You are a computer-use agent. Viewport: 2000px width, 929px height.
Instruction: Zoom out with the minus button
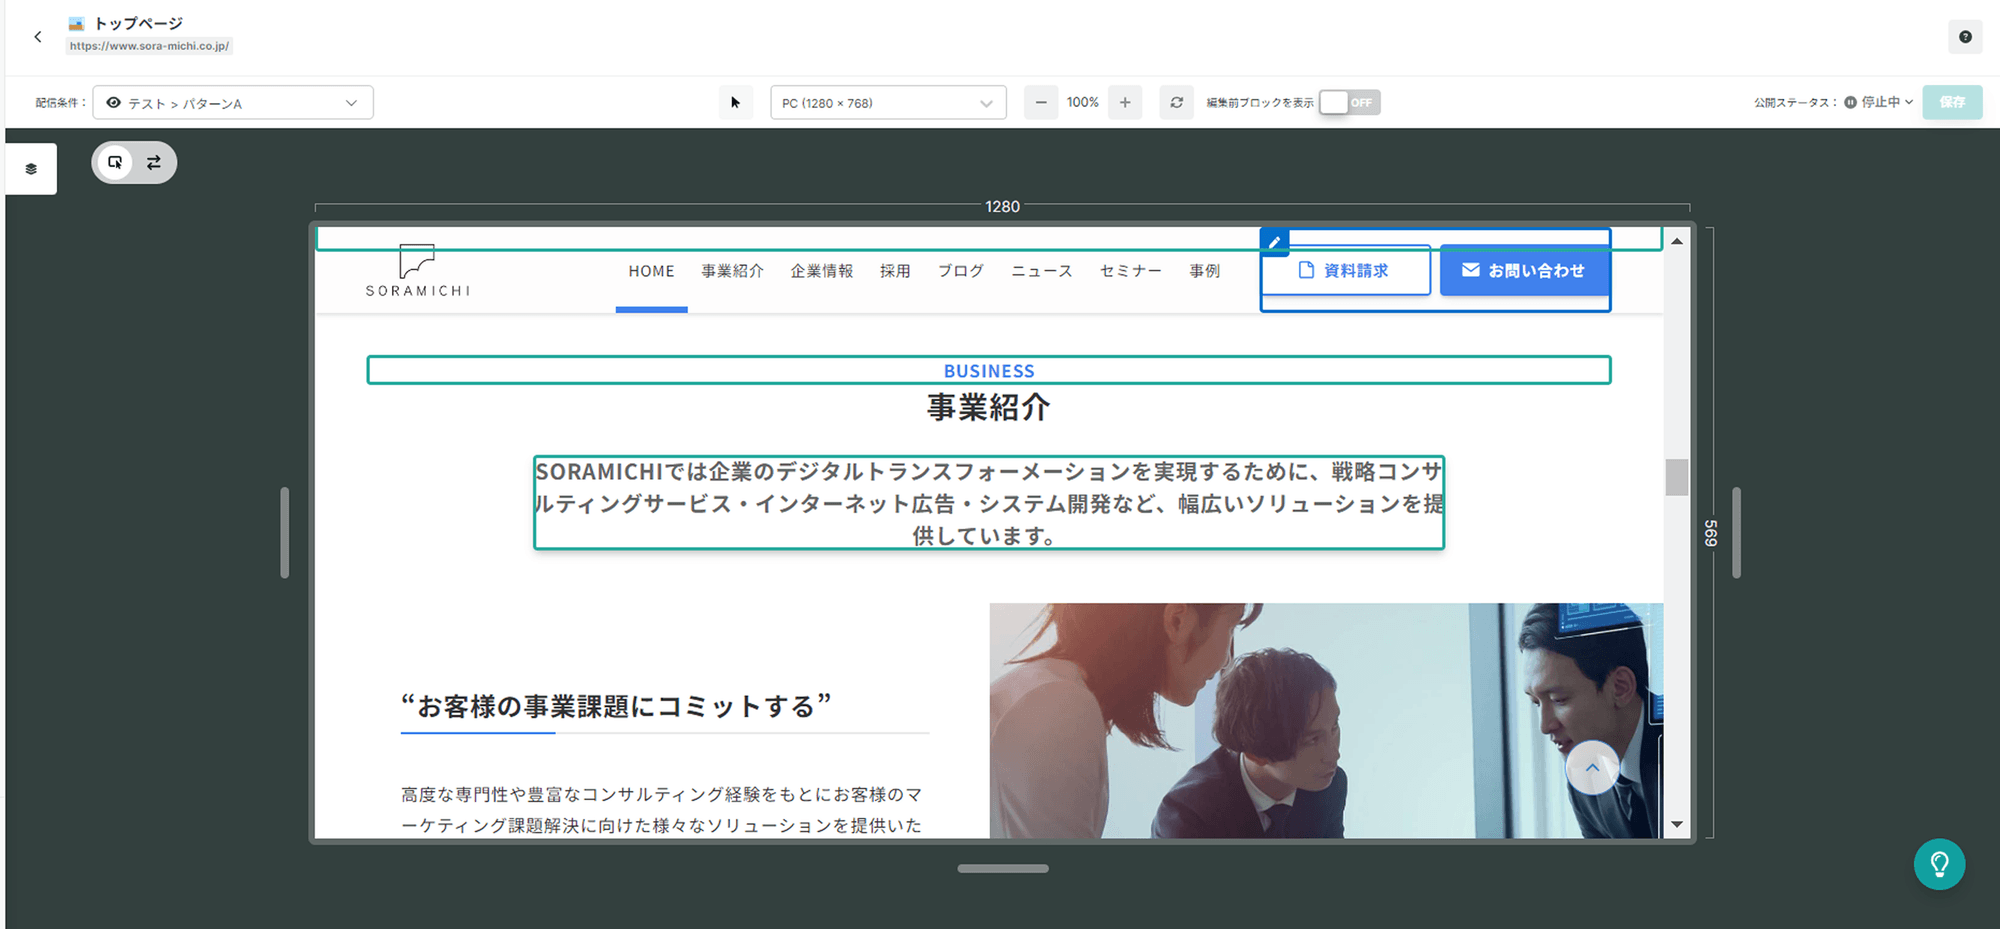coord(1041,103)
